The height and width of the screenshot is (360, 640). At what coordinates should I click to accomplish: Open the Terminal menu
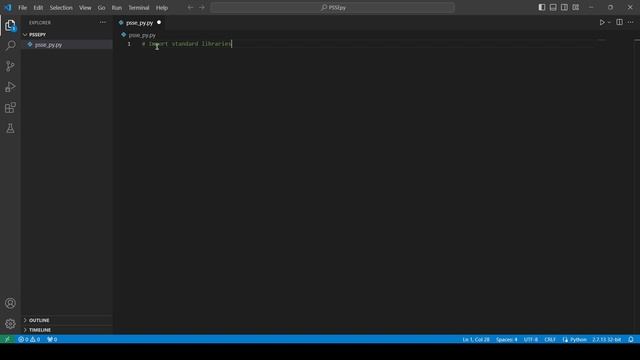139,8
